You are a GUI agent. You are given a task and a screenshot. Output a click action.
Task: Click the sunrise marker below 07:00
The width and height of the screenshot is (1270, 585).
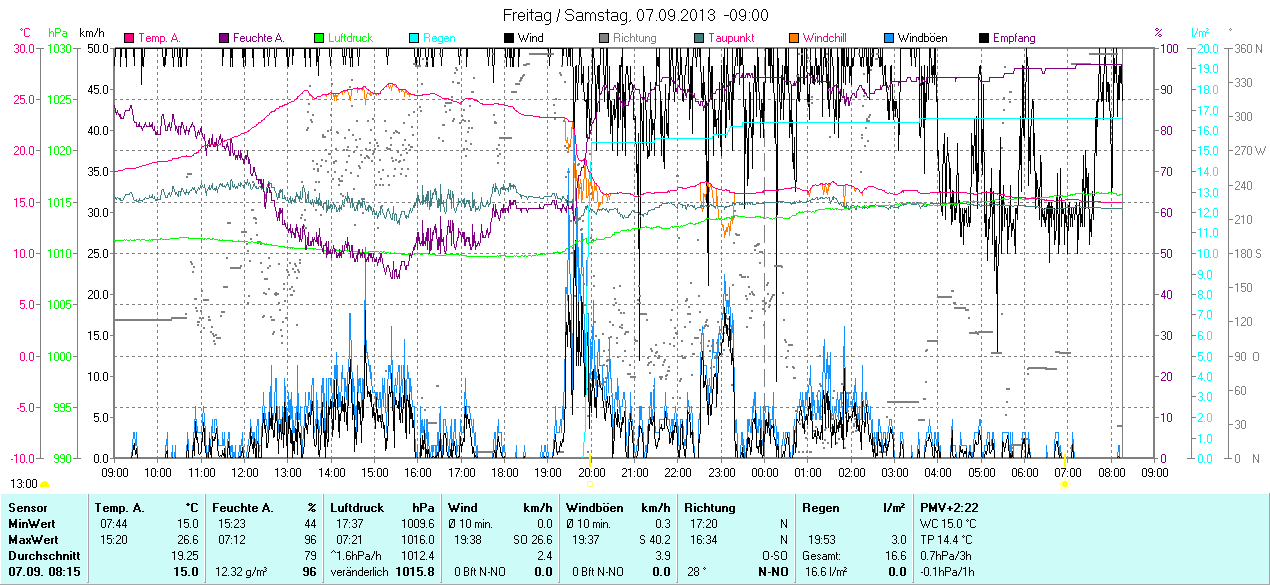click(x=1065, y=484)
